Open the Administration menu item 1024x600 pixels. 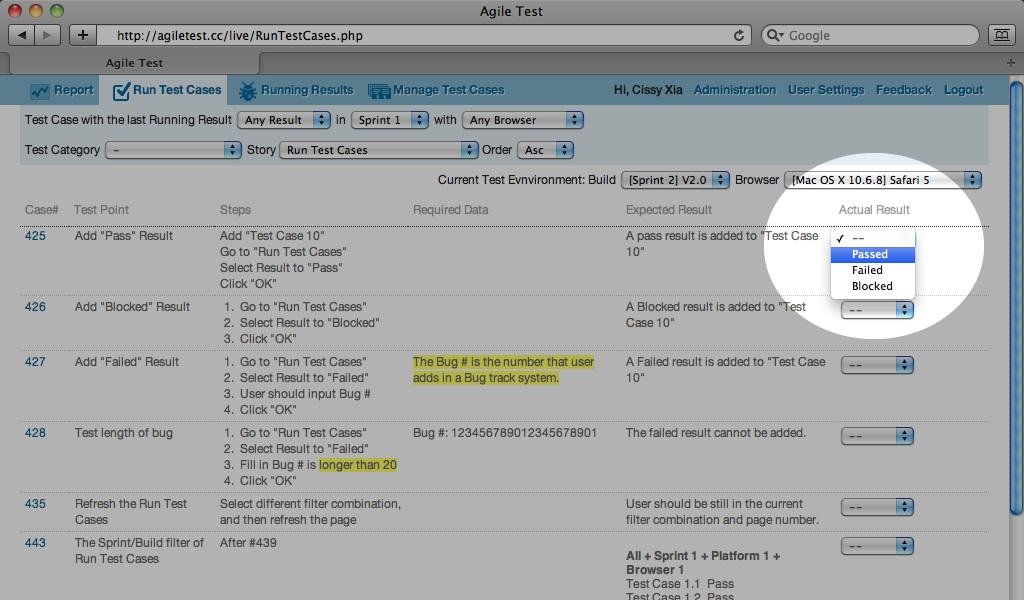tap(735, 90)
